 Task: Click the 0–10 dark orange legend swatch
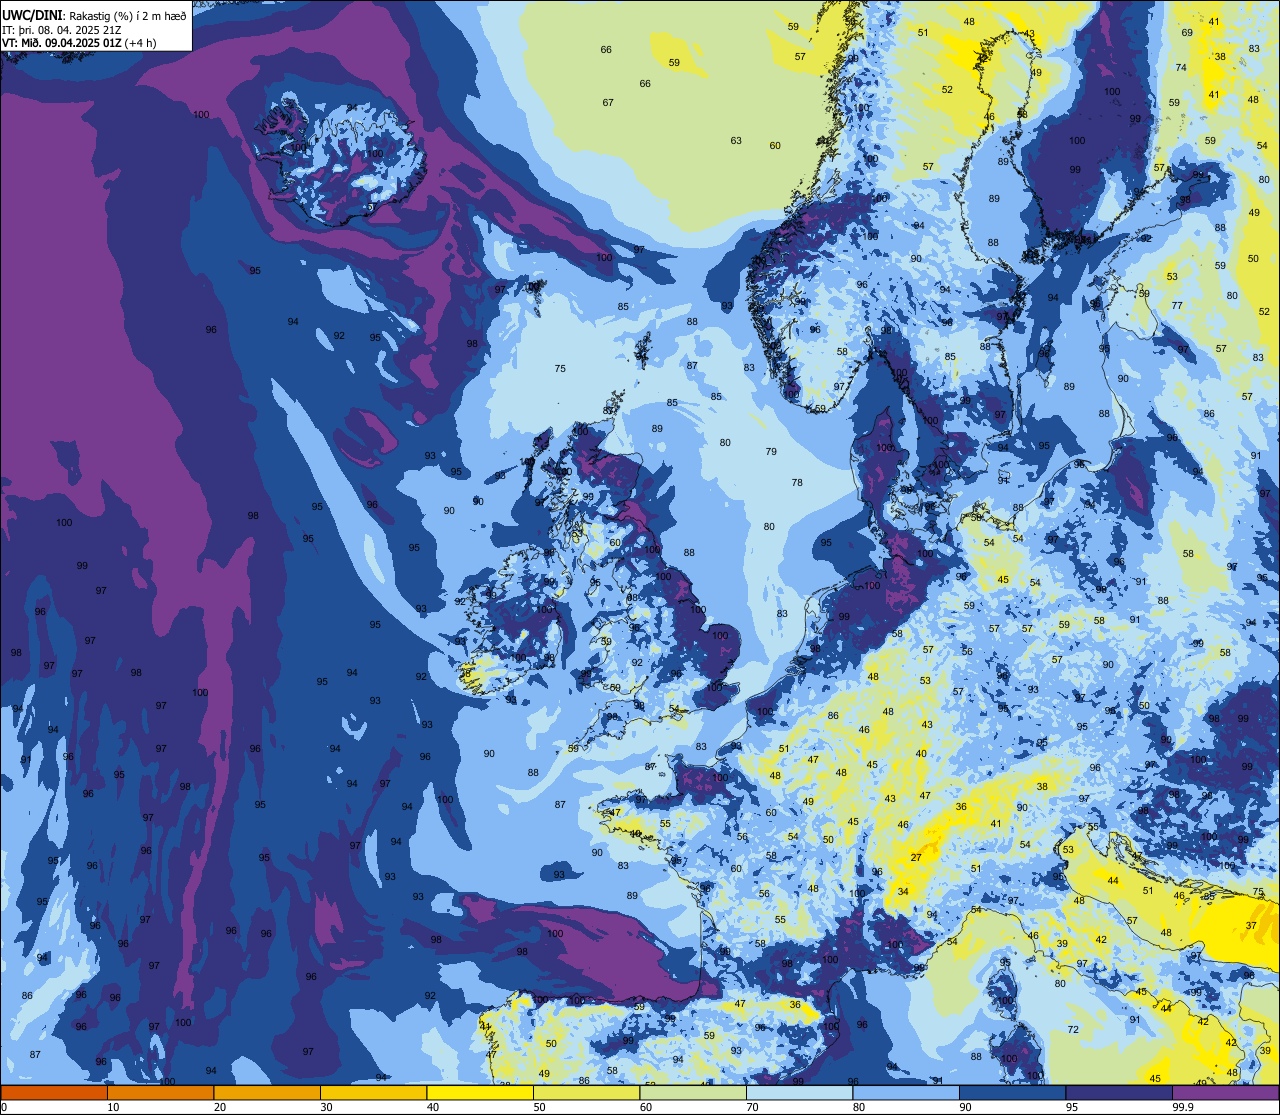click(54, 1092)
